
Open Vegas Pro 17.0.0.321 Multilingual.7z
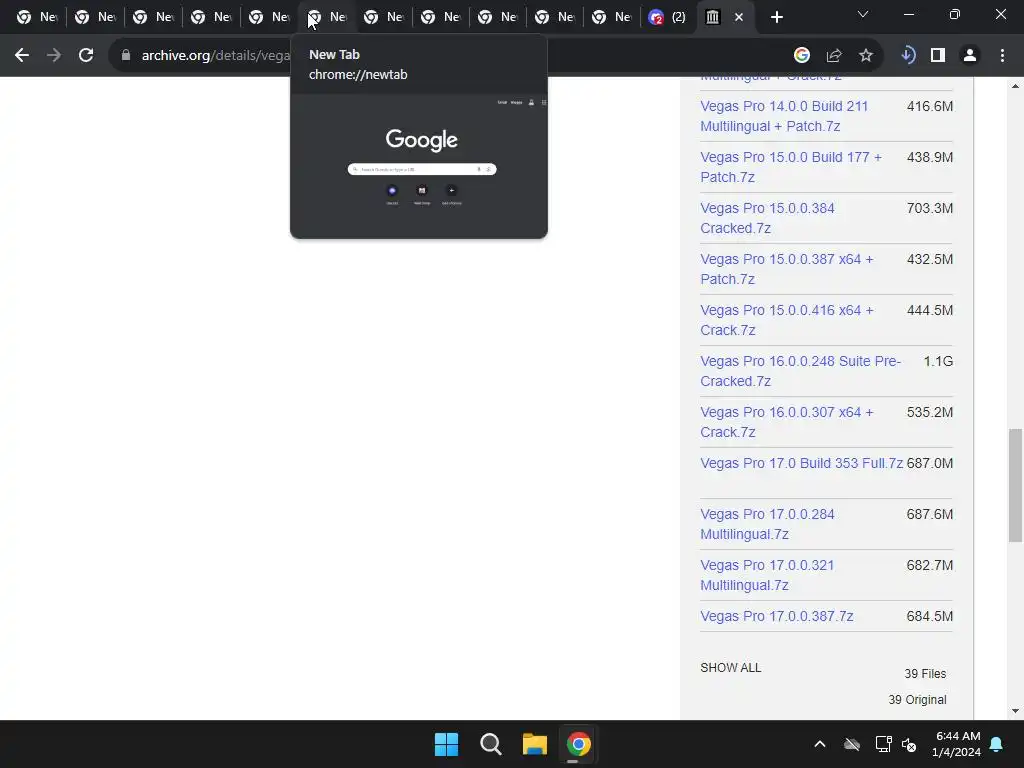767,575
